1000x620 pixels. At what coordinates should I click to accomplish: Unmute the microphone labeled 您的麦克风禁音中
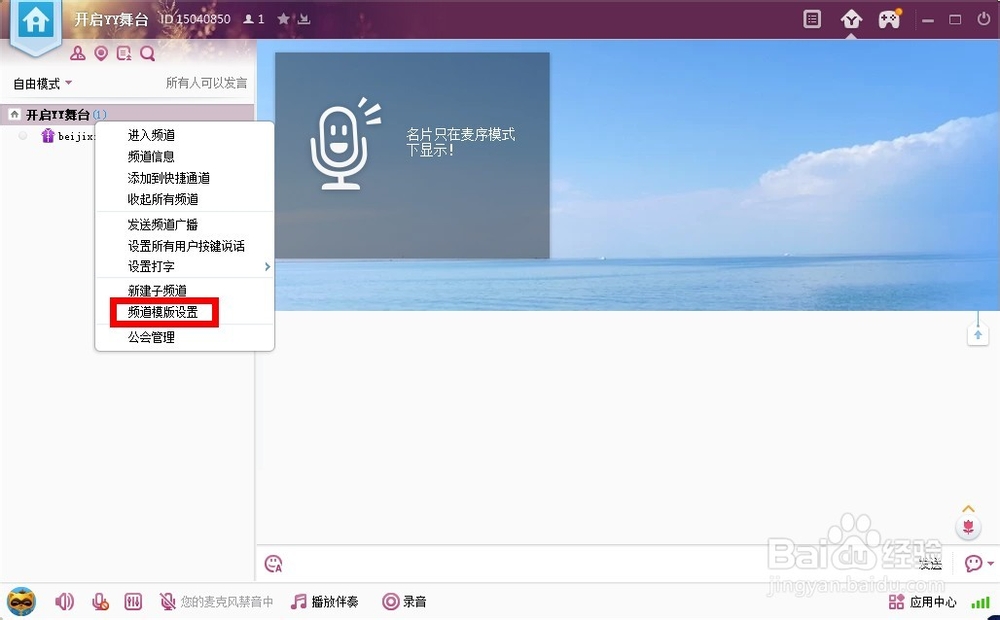click(169, 602)
